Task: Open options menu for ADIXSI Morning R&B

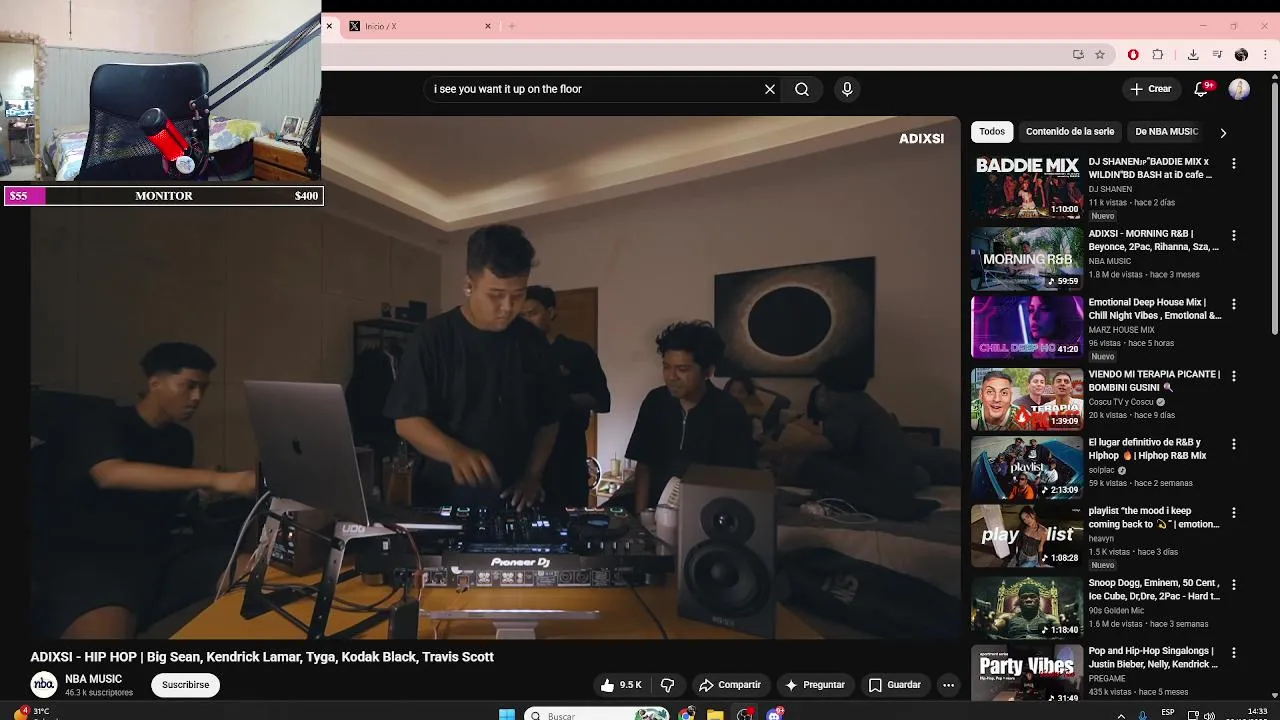Action: point(1234,235)
